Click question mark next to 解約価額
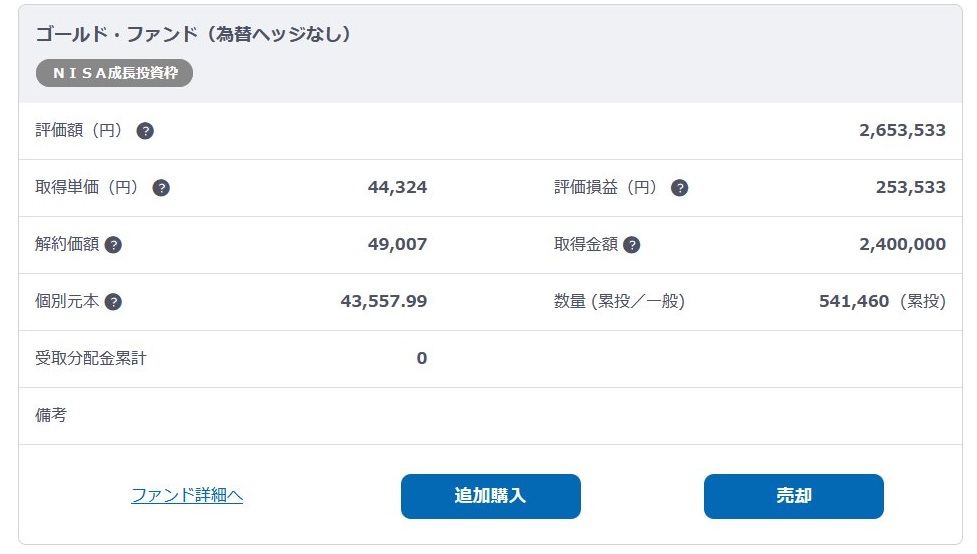Viewport: 977px width, 554px height. (113, 245)
